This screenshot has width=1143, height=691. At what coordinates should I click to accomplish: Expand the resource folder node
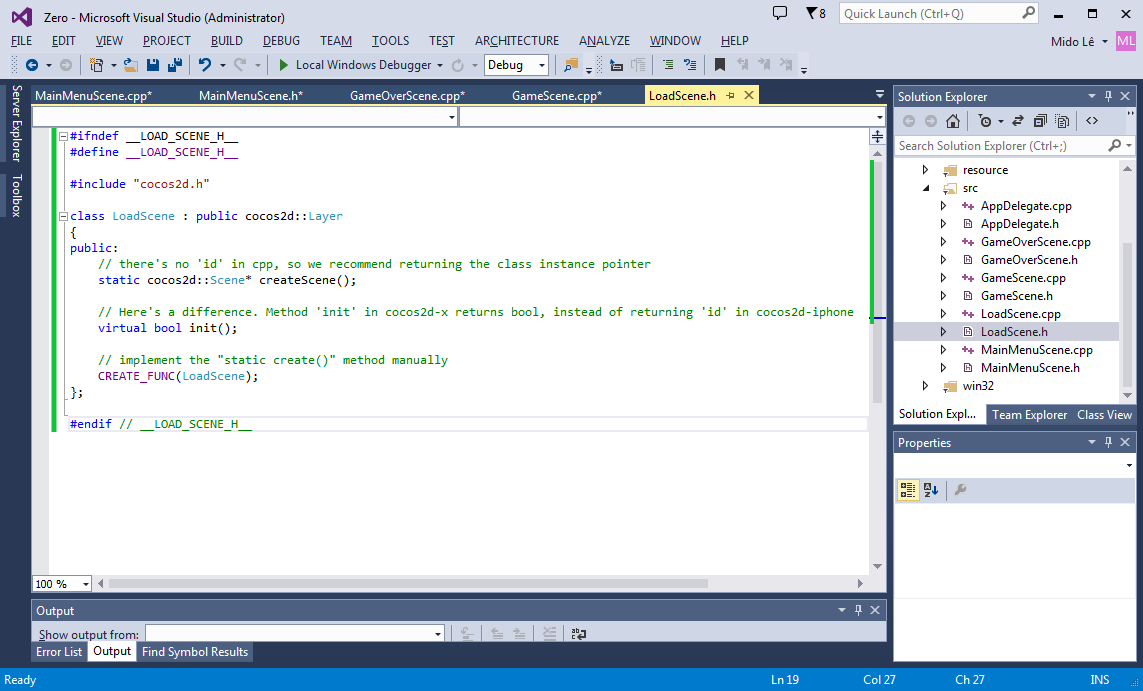point(926,170)
